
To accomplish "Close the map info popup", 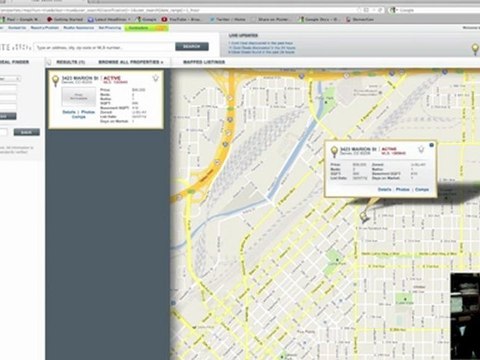I will 432,145.
